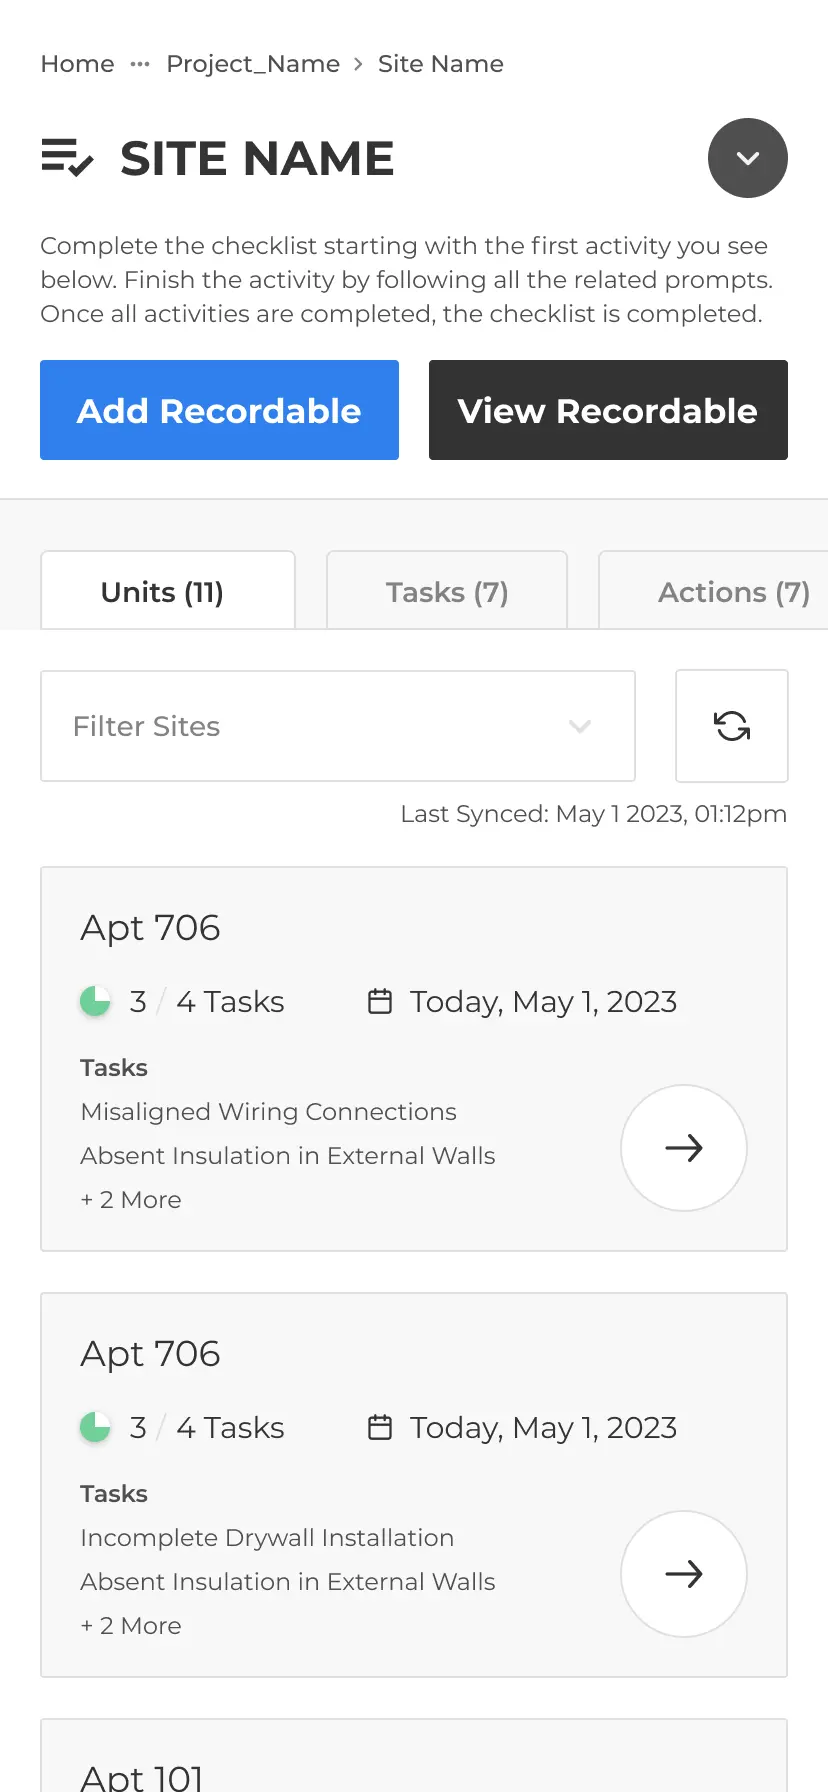Switch to the Actions (7) tab
The image size is (828, 1792).
click(x=713, y=591)
